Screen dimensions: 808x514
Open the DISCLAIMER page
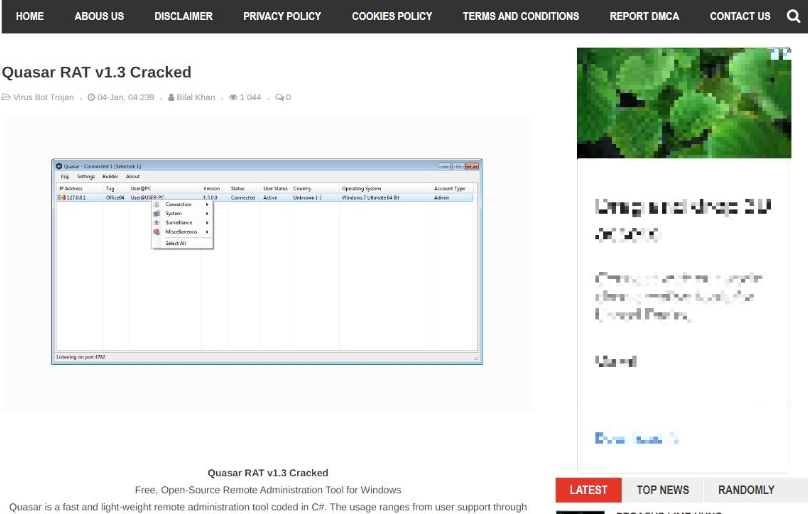point(183,16)
